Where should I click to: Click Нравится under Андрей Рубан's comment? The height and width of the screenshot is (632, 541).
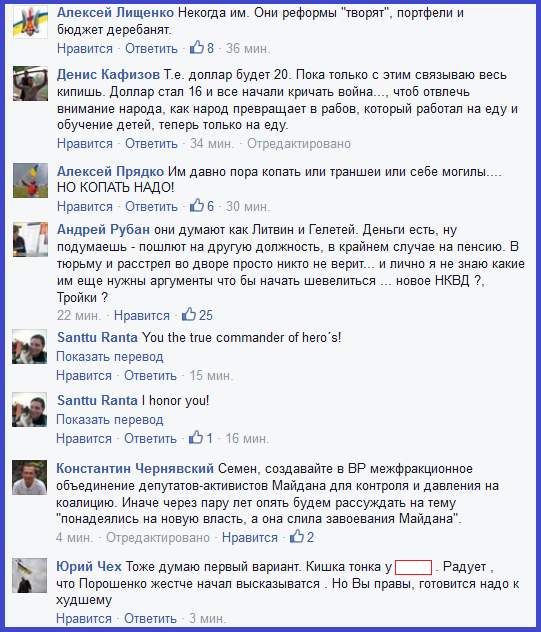(141, 316)
